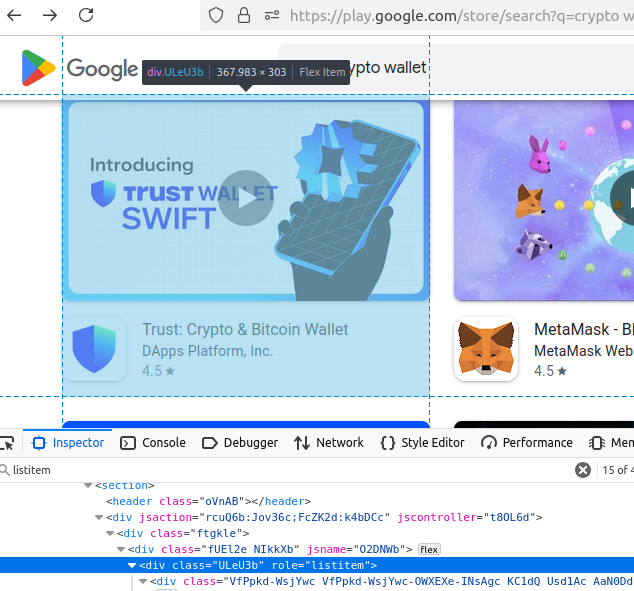
Task: Click the '15 of' search result counter
Action: point(617,470)
